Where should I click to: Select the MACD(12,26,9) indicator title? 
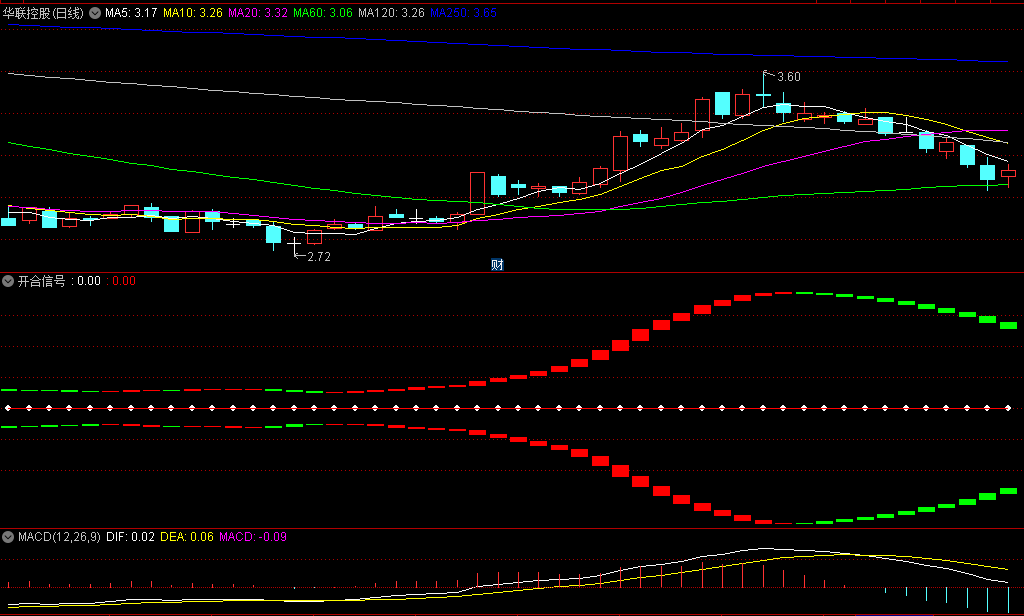[x=59, y=537]
